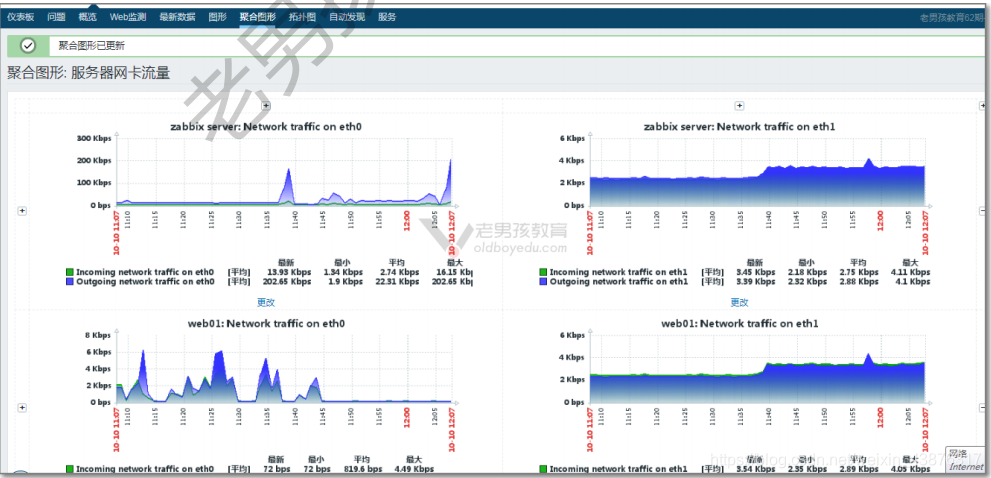Image resolution: width=991 pixels, height=478 pixels.
Task: Click 更改 link under zabbix server eth1 graph
Action: click(x=739, y=302)
